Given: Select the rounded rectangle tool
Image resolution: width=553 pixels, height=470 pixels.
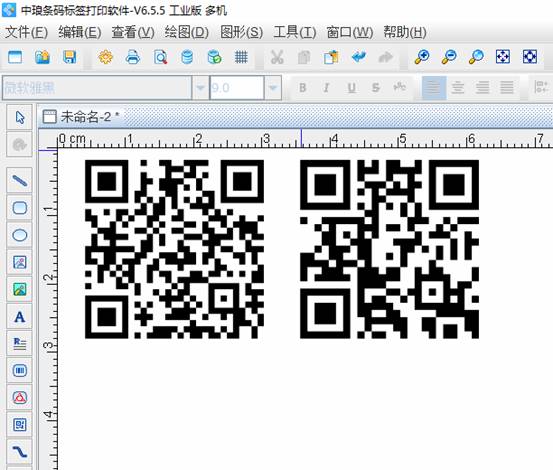Looking at the screenshot, I should (20, 208).
